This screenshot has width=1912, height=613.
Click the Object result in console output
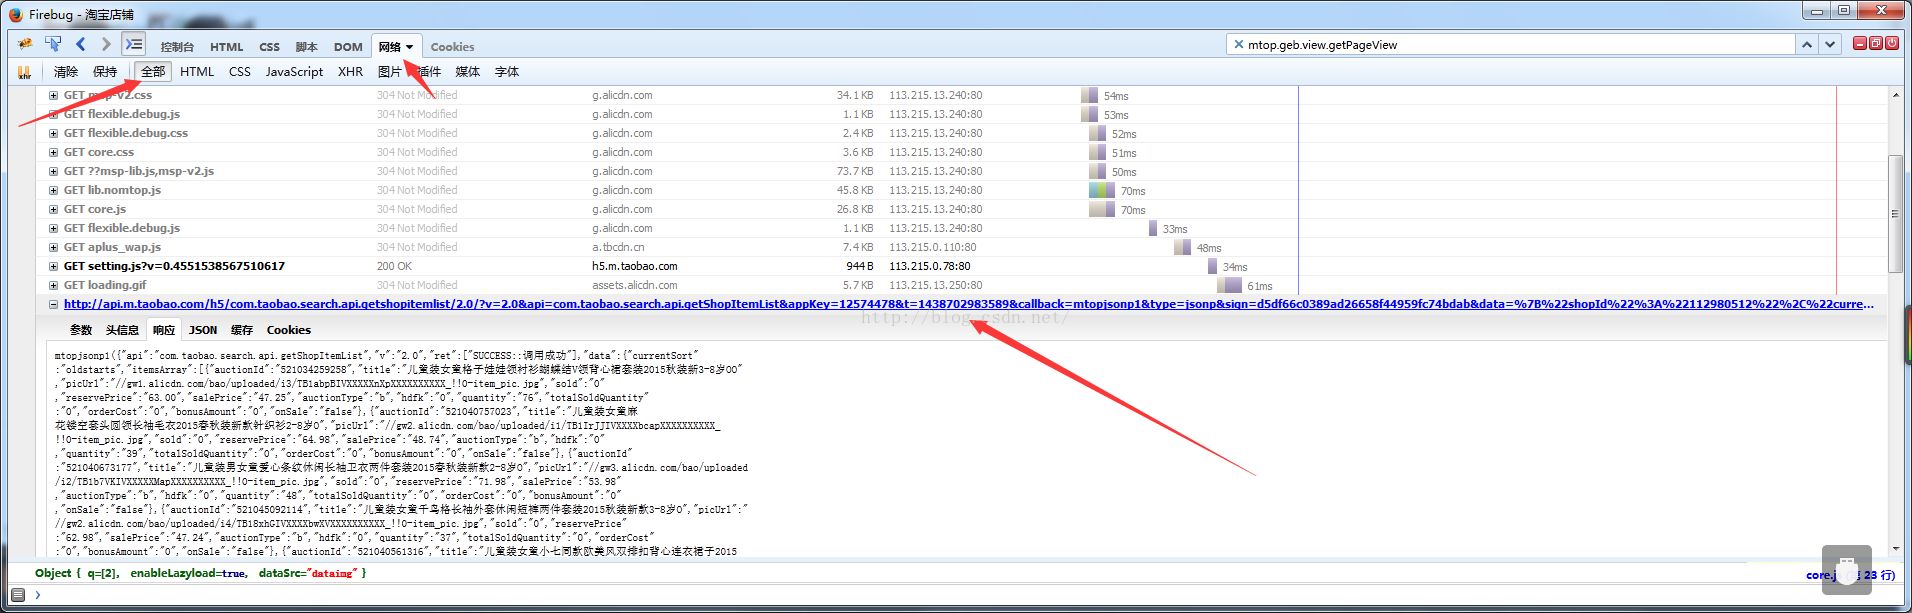point(200,574)
